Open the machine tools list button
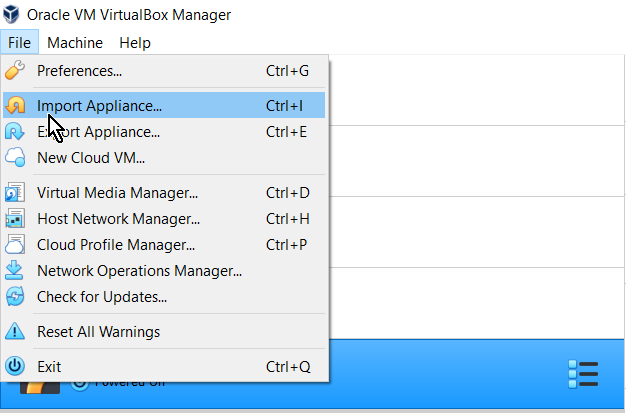 pos(582,374)
